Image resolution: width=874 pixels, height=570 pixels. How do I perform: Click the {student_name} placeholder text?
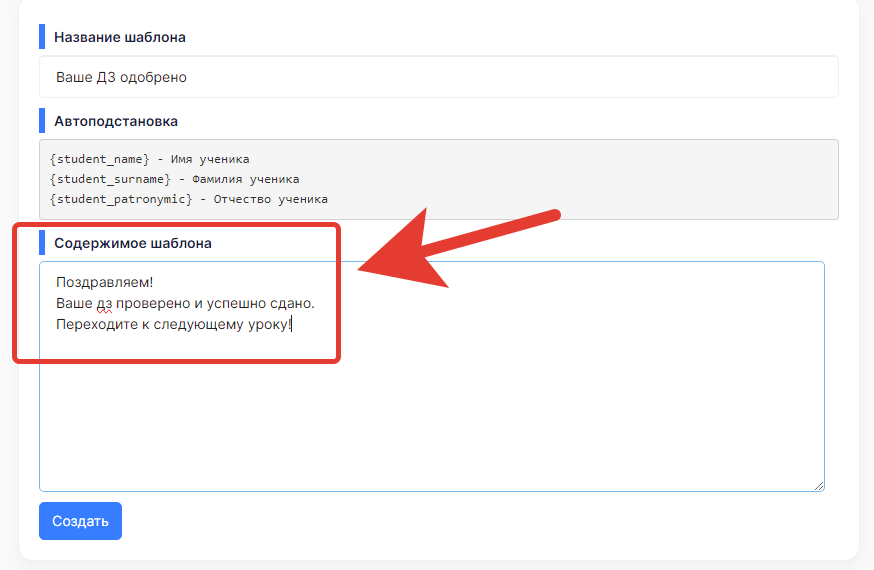pyautogui.click(x=99, y=159)
